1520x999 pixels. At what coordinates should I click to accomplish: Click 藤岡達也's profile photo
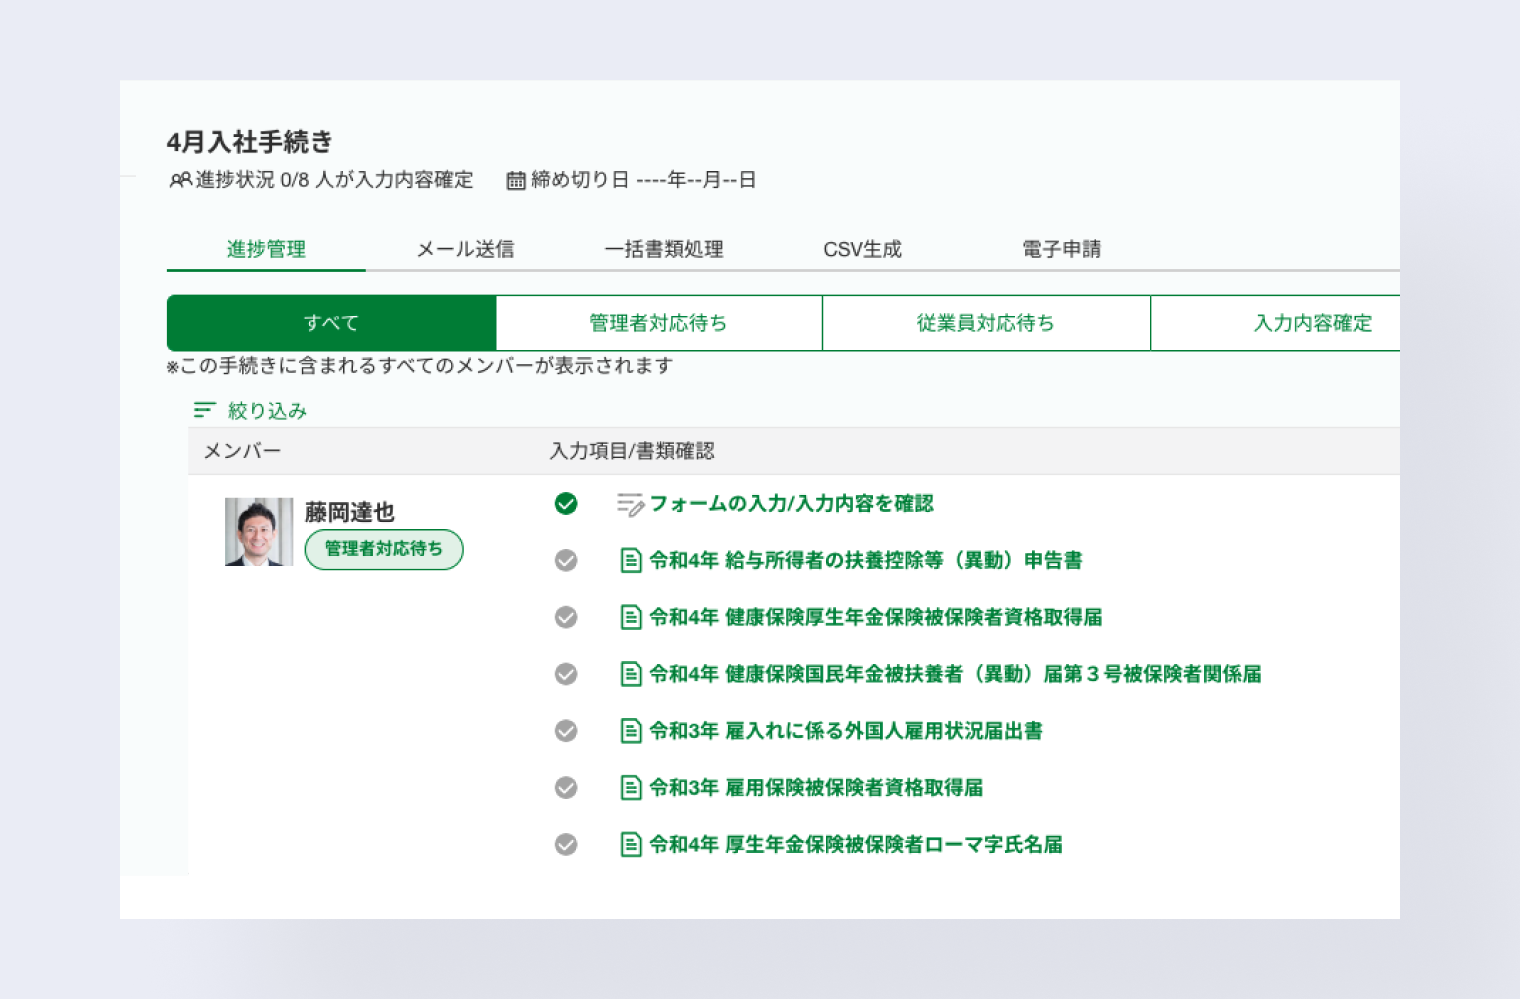tap(259, 531)
